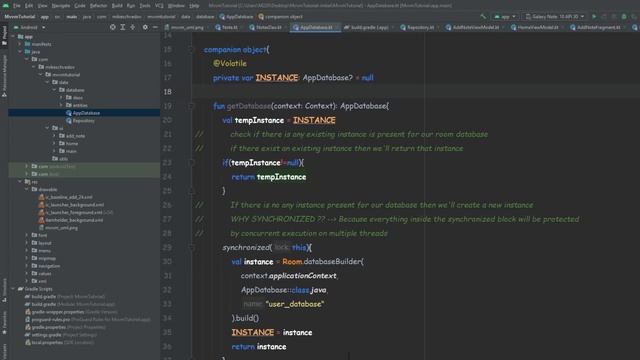
Task: Click the select opened file target icon
Action: coord(113,27)
